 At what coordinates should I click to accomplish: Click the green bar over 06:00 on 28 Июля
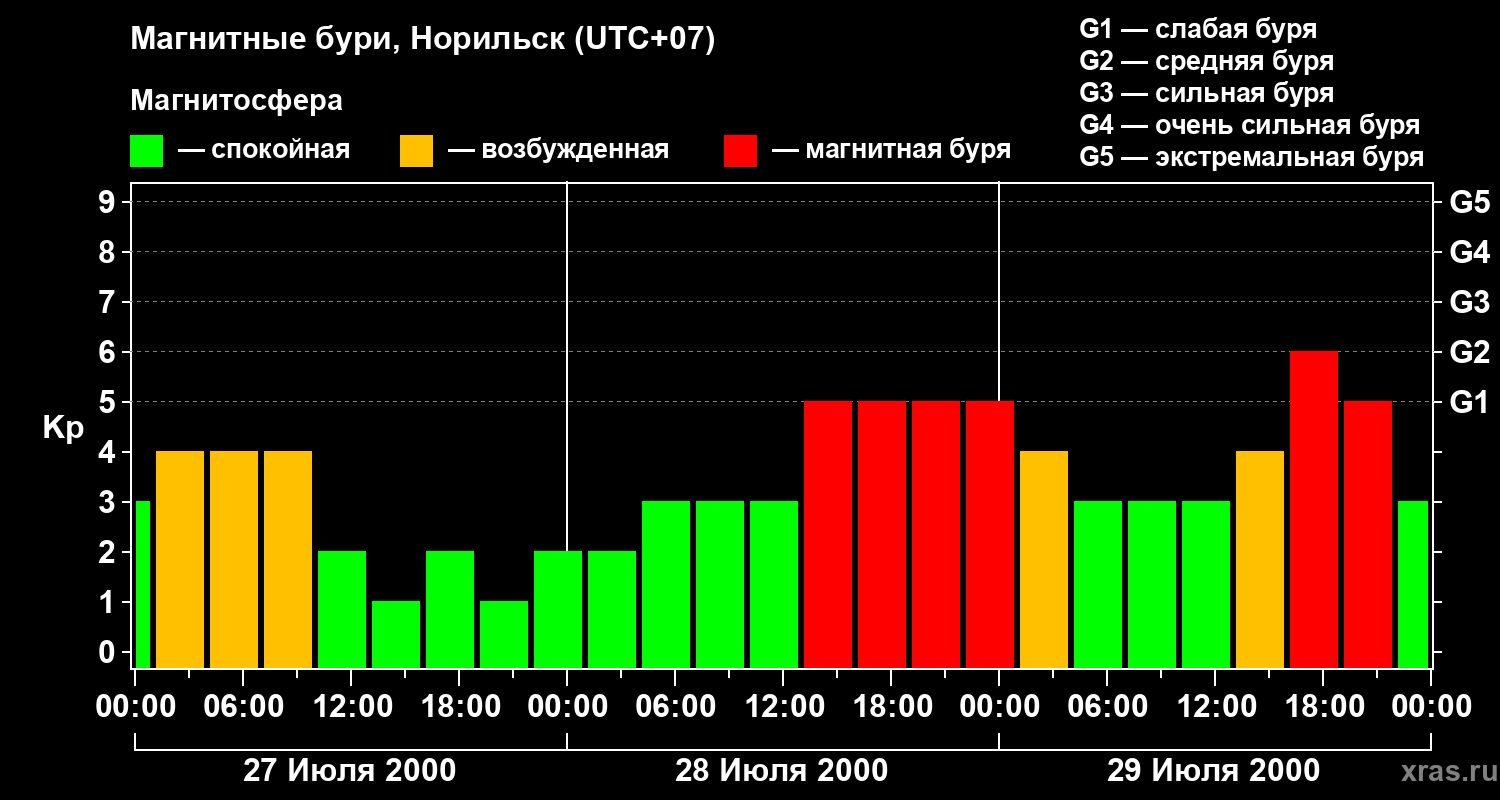click(666, 584)
